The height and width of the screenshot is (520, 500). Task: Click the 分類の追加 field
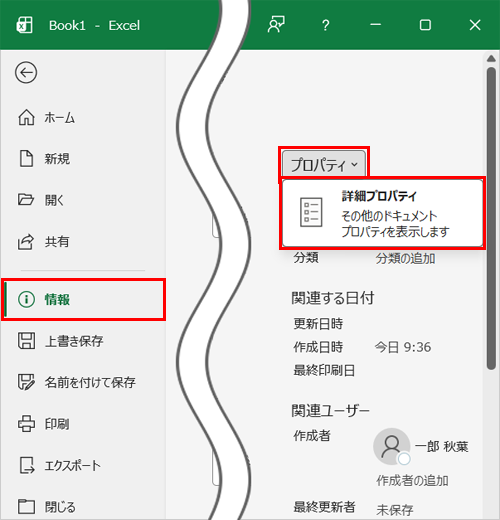pyautogui.click(x=405, y=258)
